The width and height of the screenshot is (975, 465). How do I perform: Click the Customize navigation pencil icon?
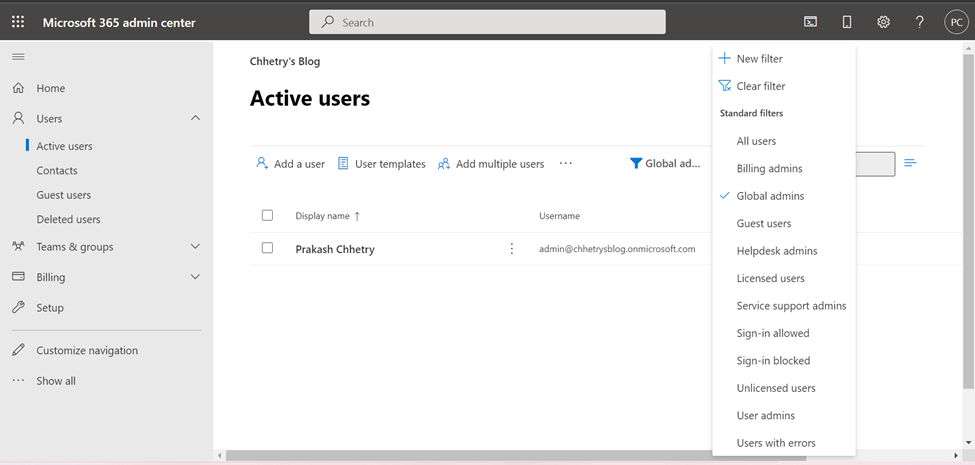pyautogui.click(x=18, y=350)
